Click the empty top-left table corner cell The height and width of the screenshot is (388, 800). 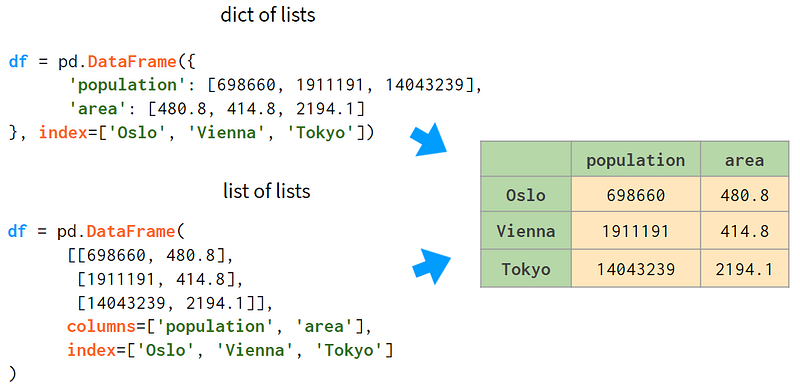[x=526, y=160]
